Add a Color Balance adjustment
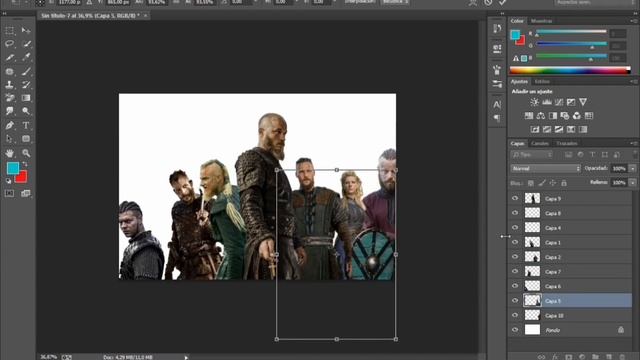 coord(541,116)
